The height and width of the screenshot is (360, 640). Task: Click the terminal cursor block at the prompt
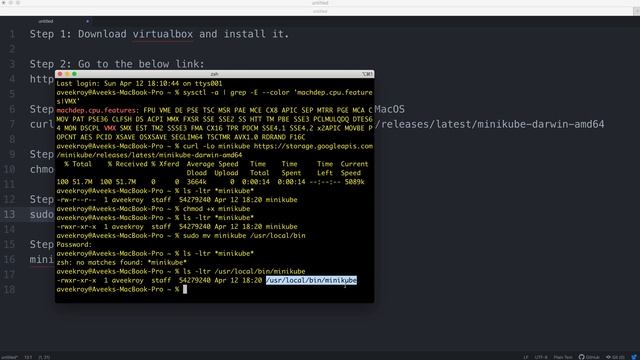tap(185, 289)
